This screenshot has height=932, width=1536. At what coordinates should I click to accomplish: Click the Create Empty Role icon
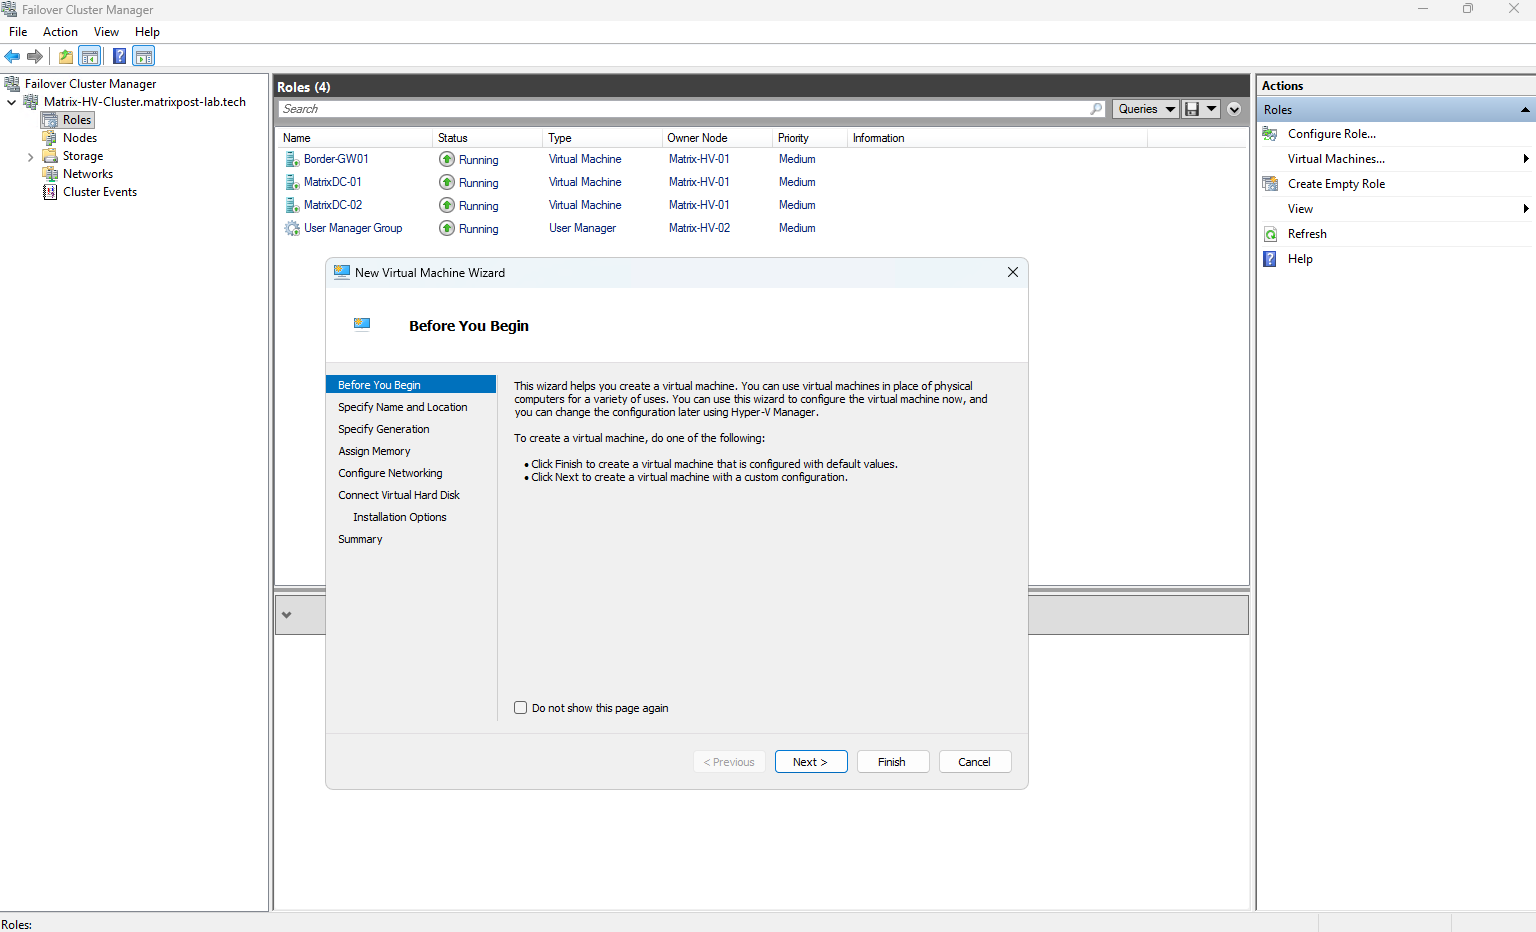click(x=1270, y=184)
